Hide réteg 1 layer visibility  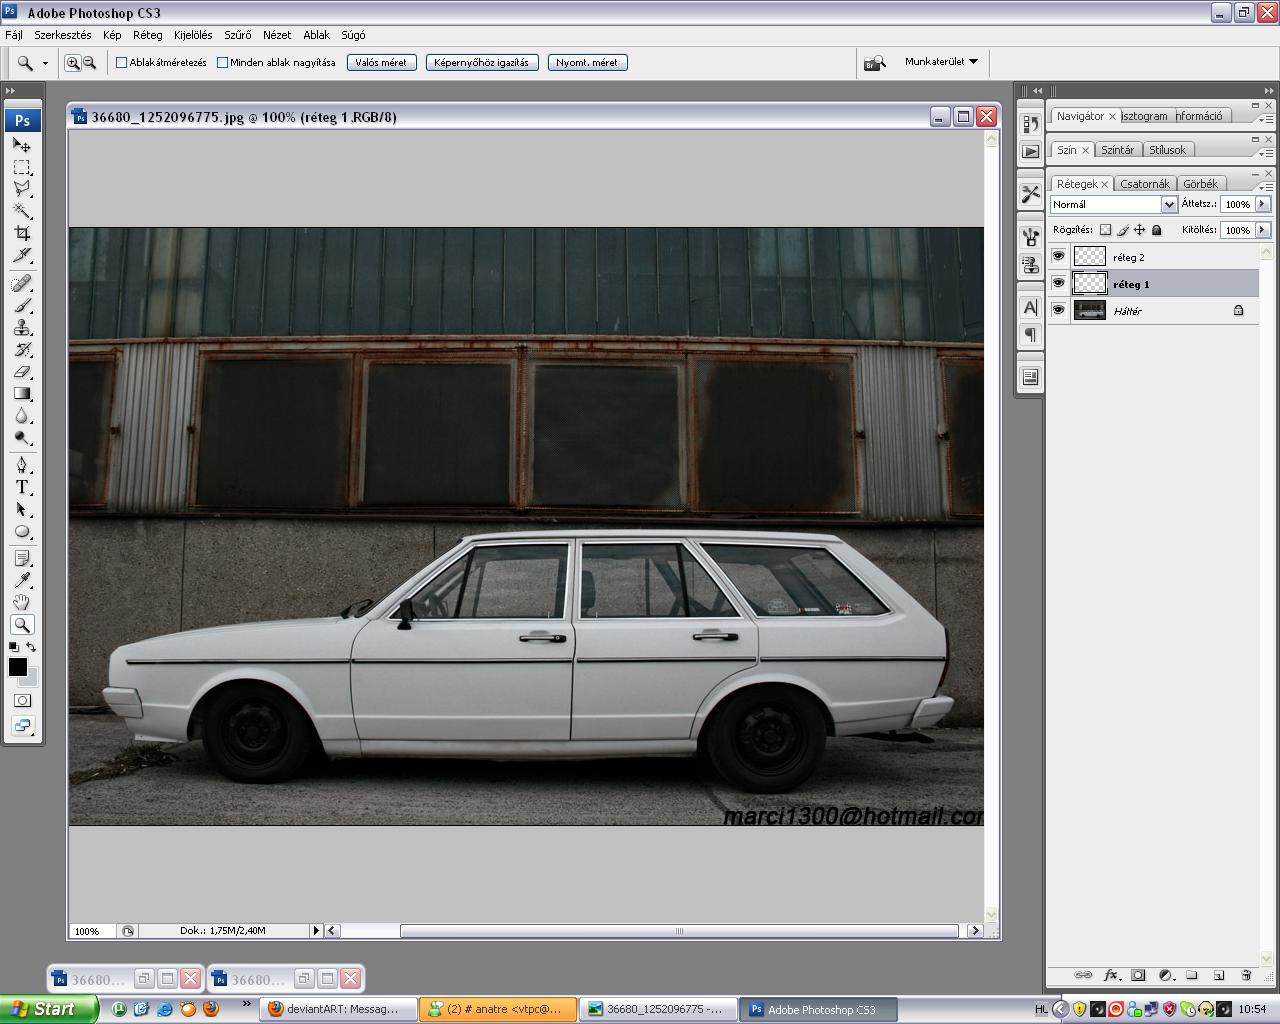pos(1058,284)
